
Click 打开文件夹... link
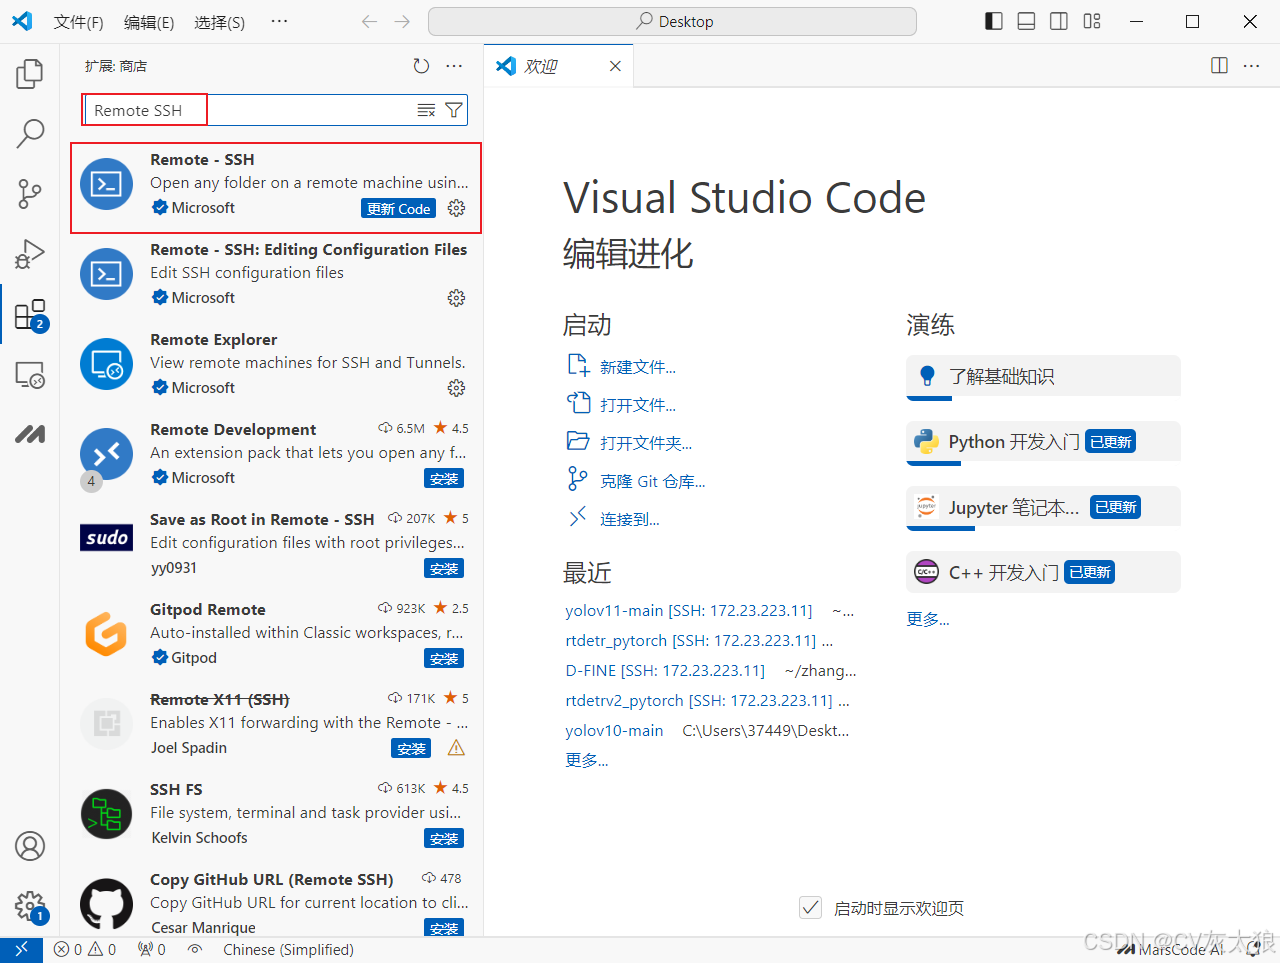645,443
